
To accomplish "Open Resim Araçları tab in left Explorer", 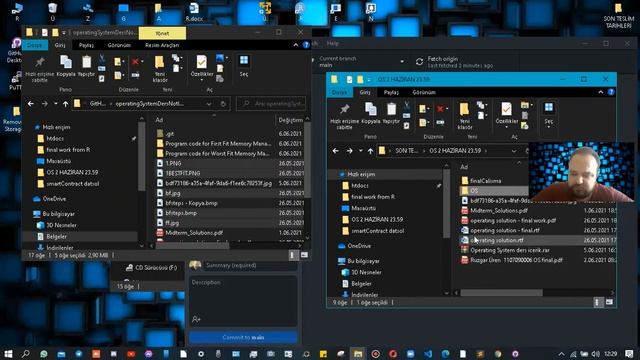I will [162, 45].
